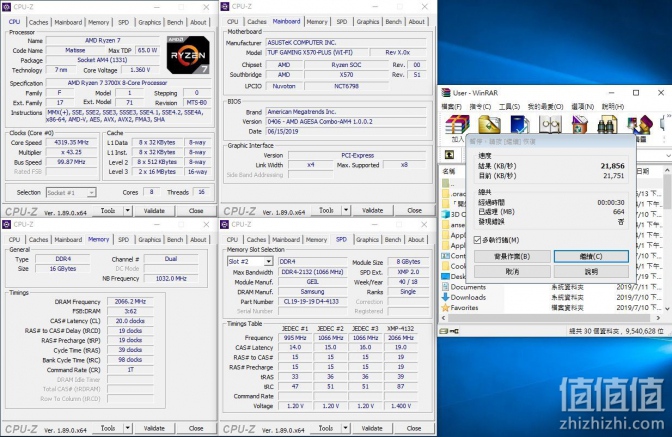The width and height of the screenshot is (672, 437).
Task: Sort by the 日期 date column header
Action: tap(643, 171)
